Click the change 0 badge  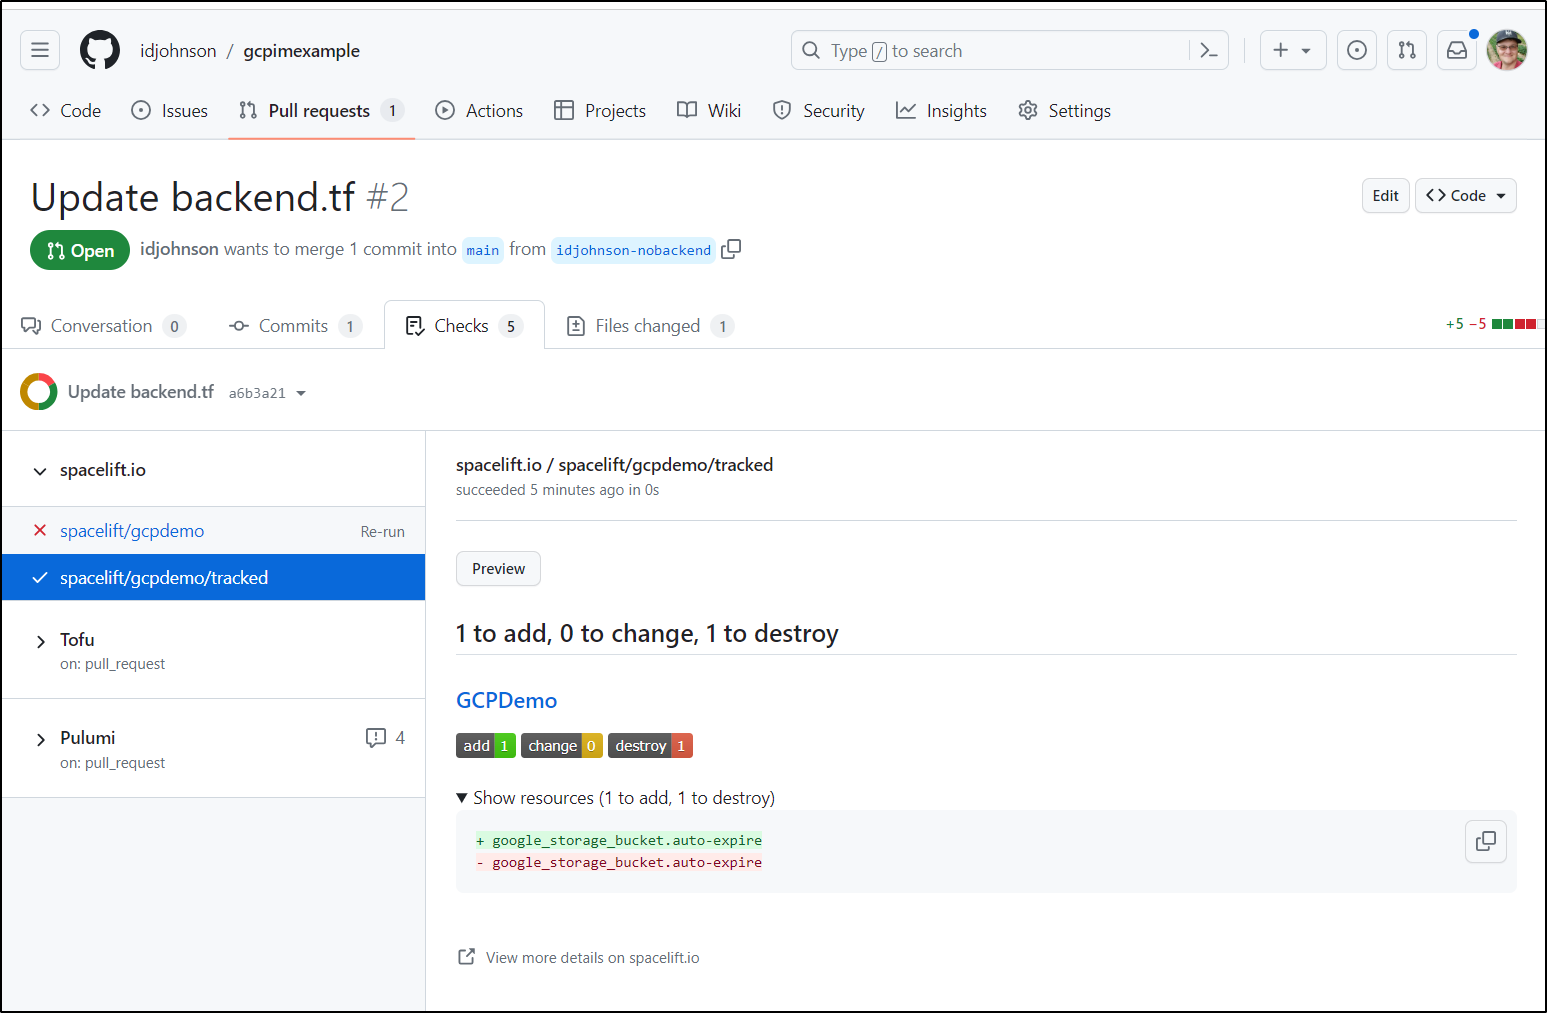pyautogui.click(x=562, y=746)
